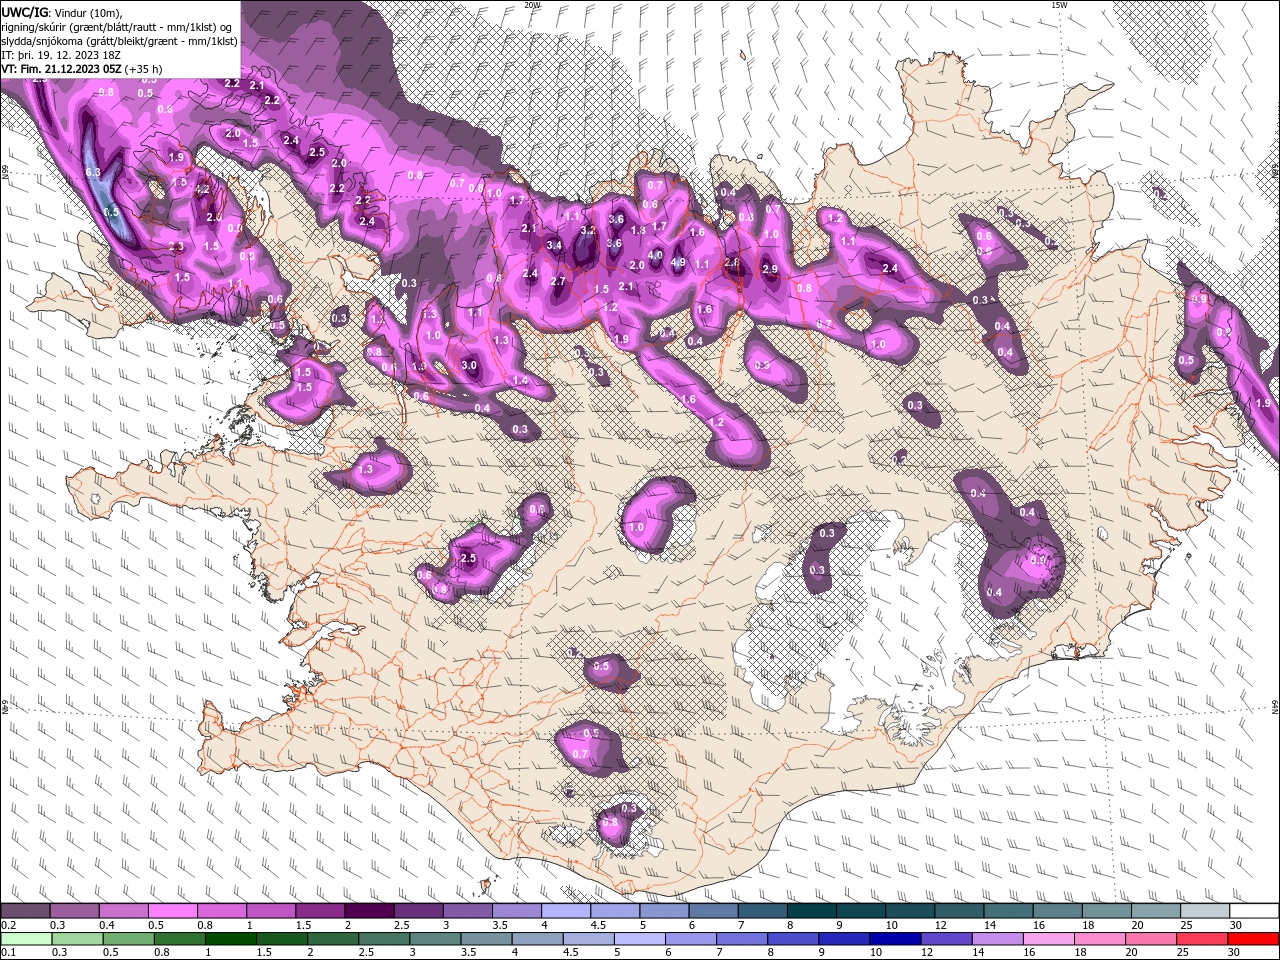Click the '25' label in the snow legend row
The width and height of the screenshot is (1280, 960).
(1186, 925)
